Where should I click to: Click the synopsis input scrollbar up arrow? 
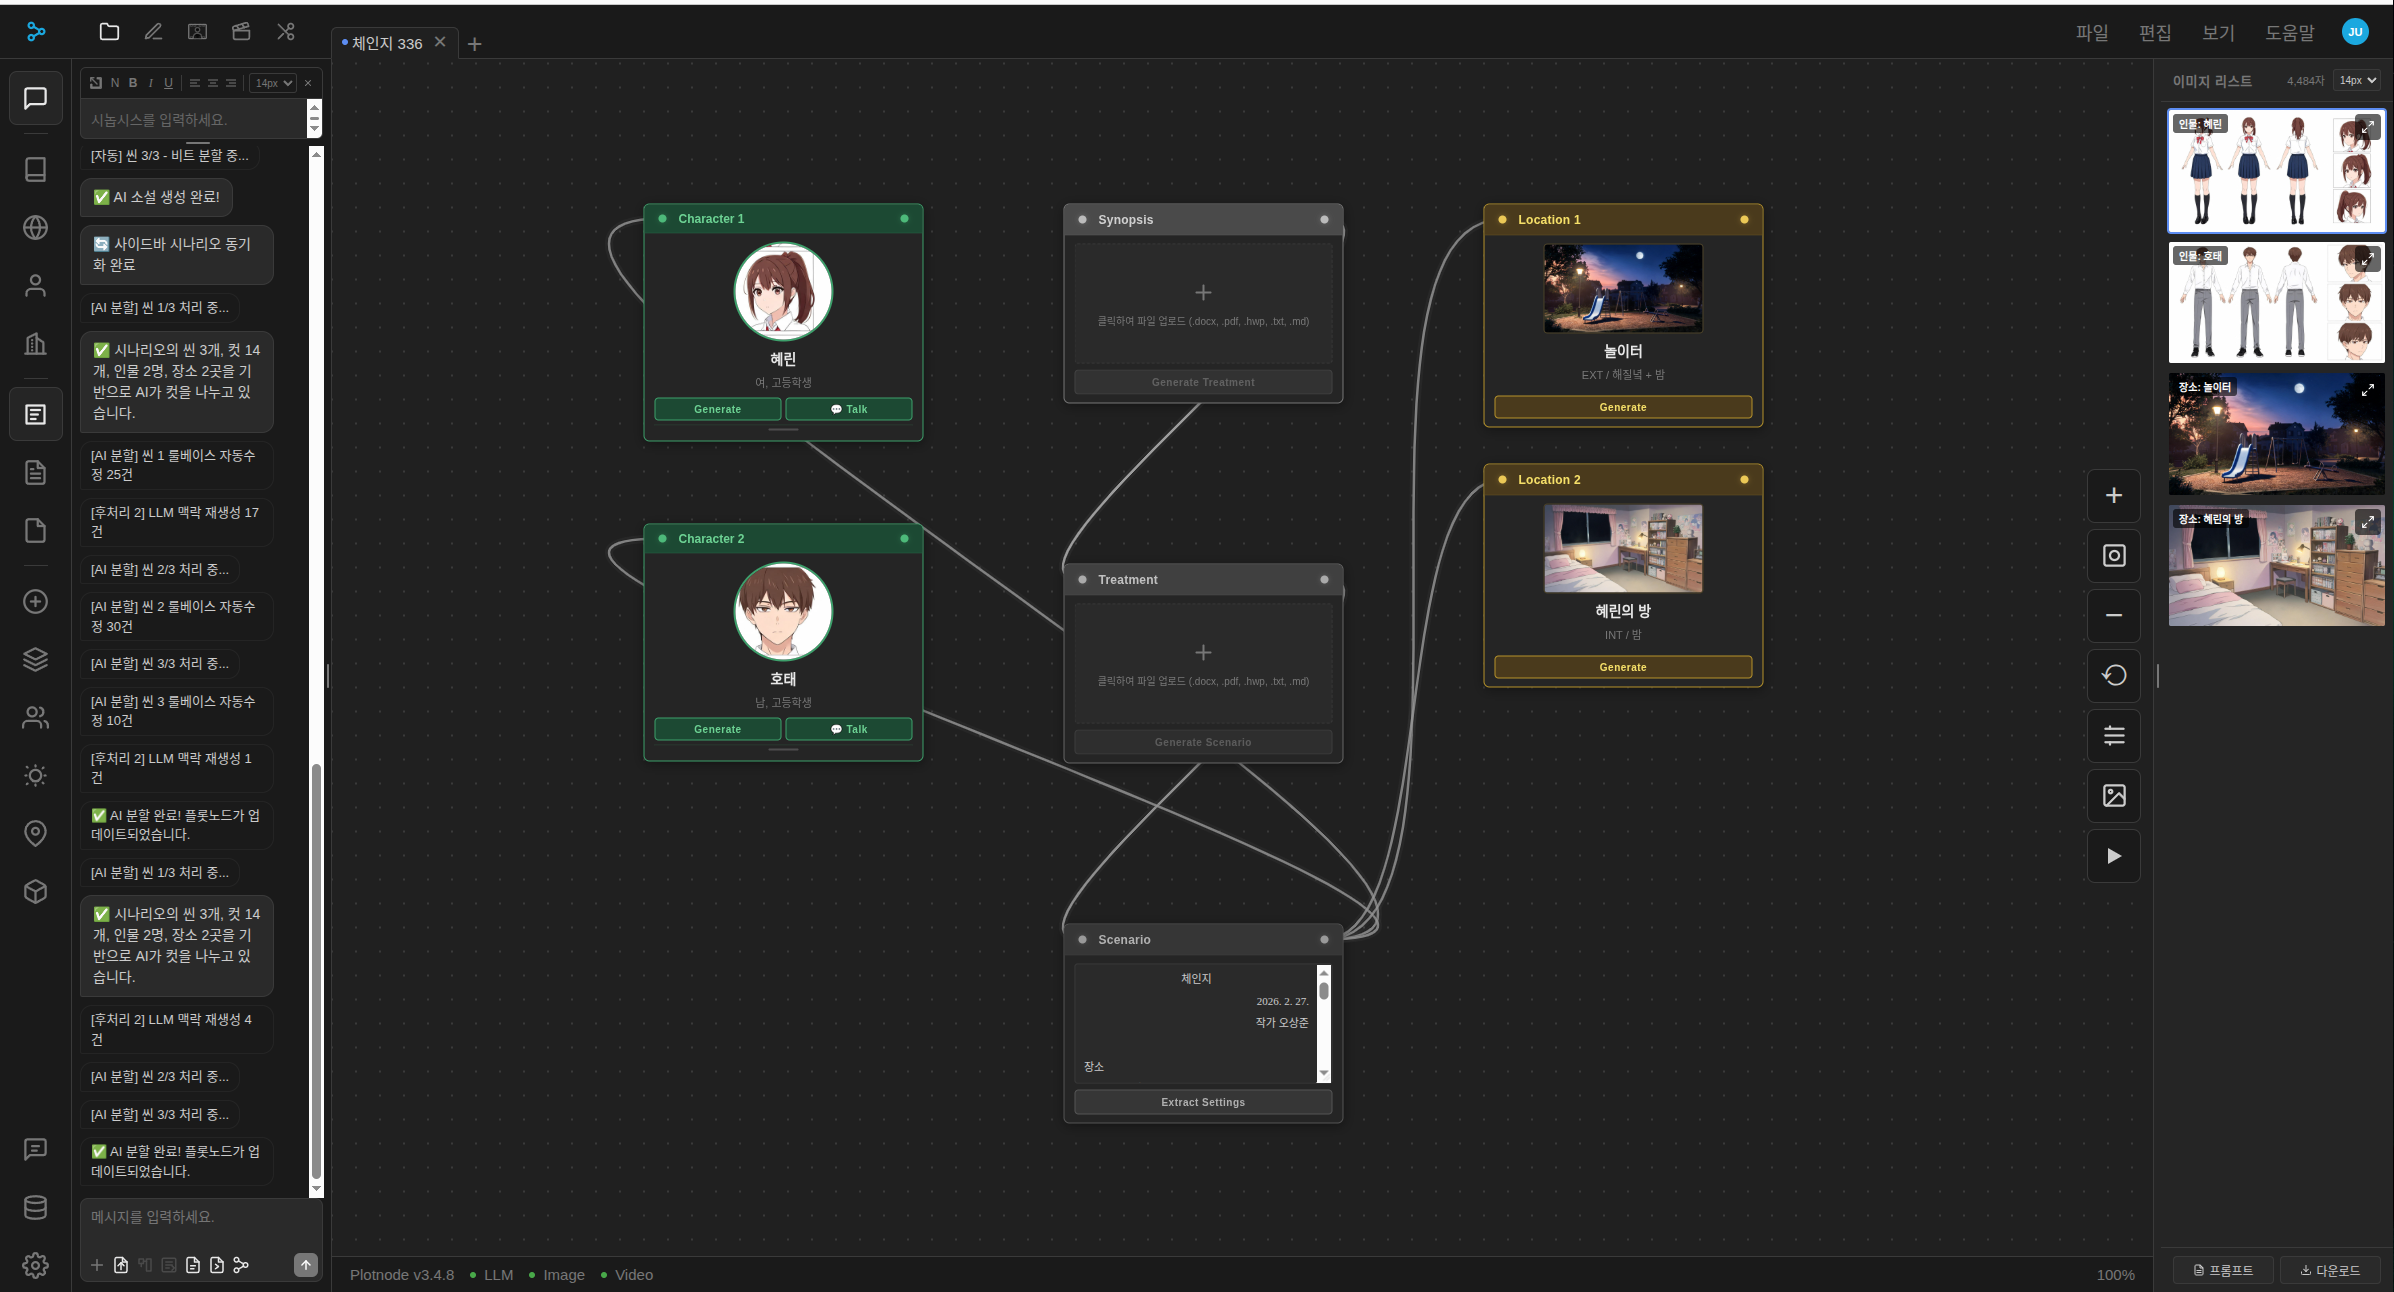(x=314, y=106)
